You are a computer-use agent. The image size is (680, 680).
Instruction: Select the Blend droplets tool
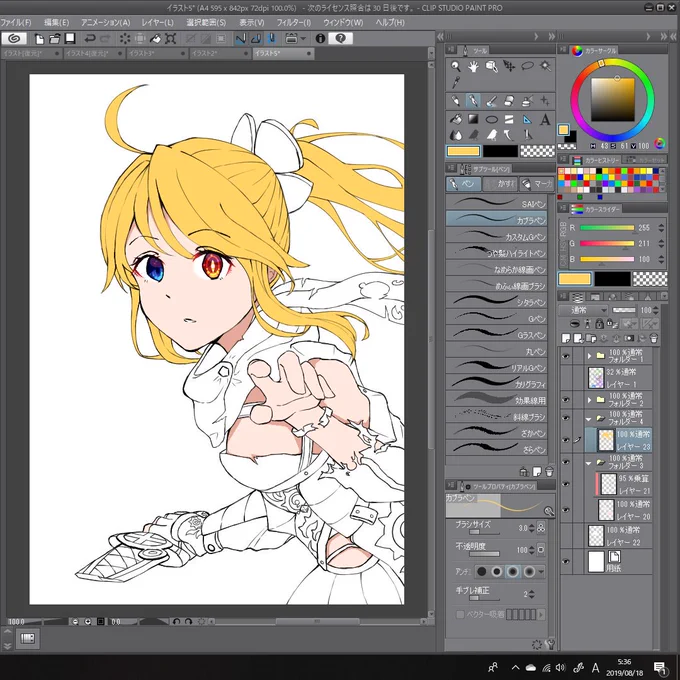coord(455,135)
